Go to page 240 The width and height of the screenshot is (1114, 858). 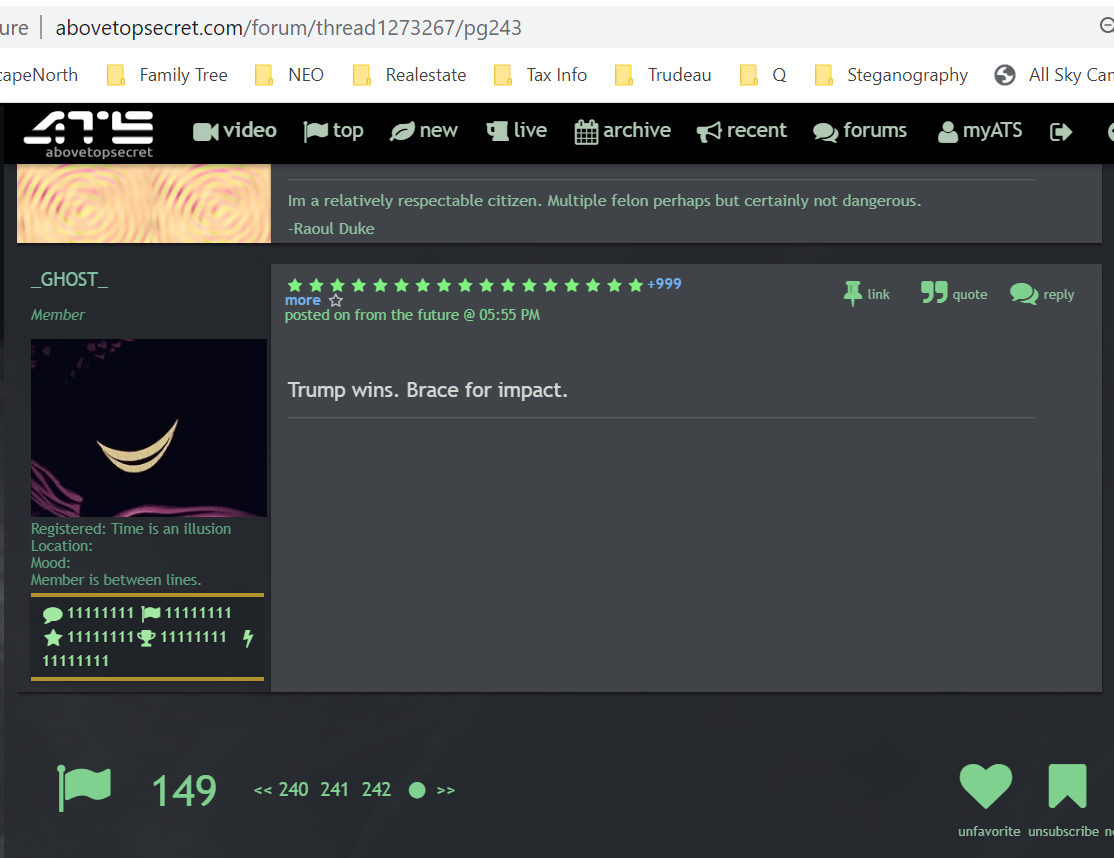pos(293,790)
